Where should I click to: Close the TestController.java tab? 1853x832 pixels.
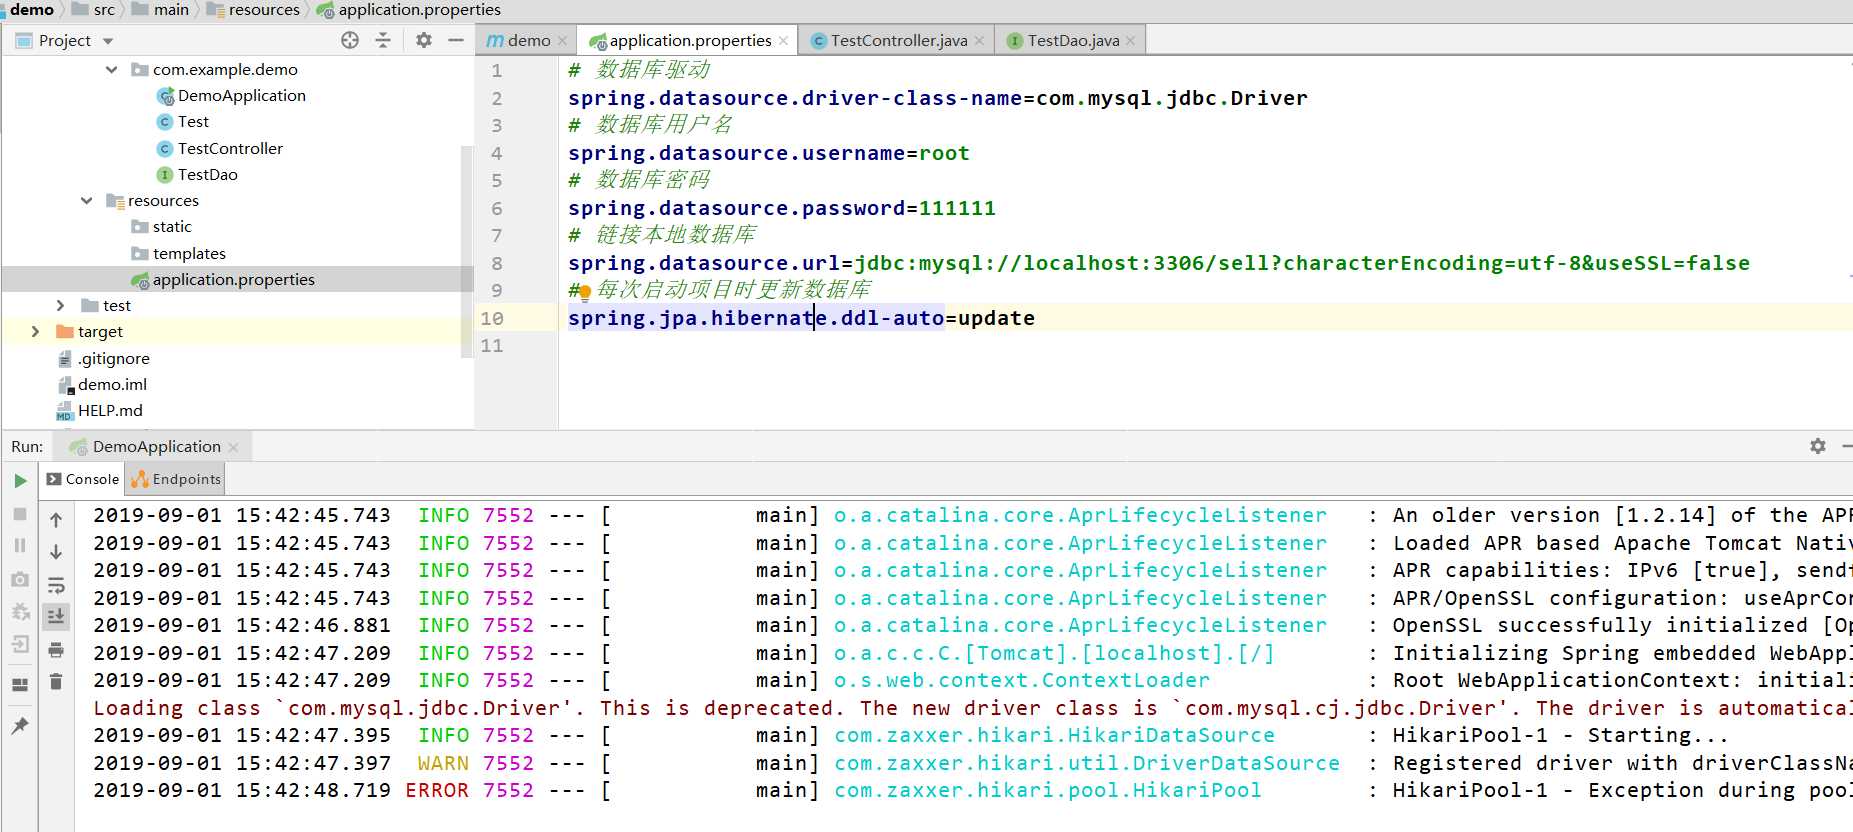tap(979, 41)
